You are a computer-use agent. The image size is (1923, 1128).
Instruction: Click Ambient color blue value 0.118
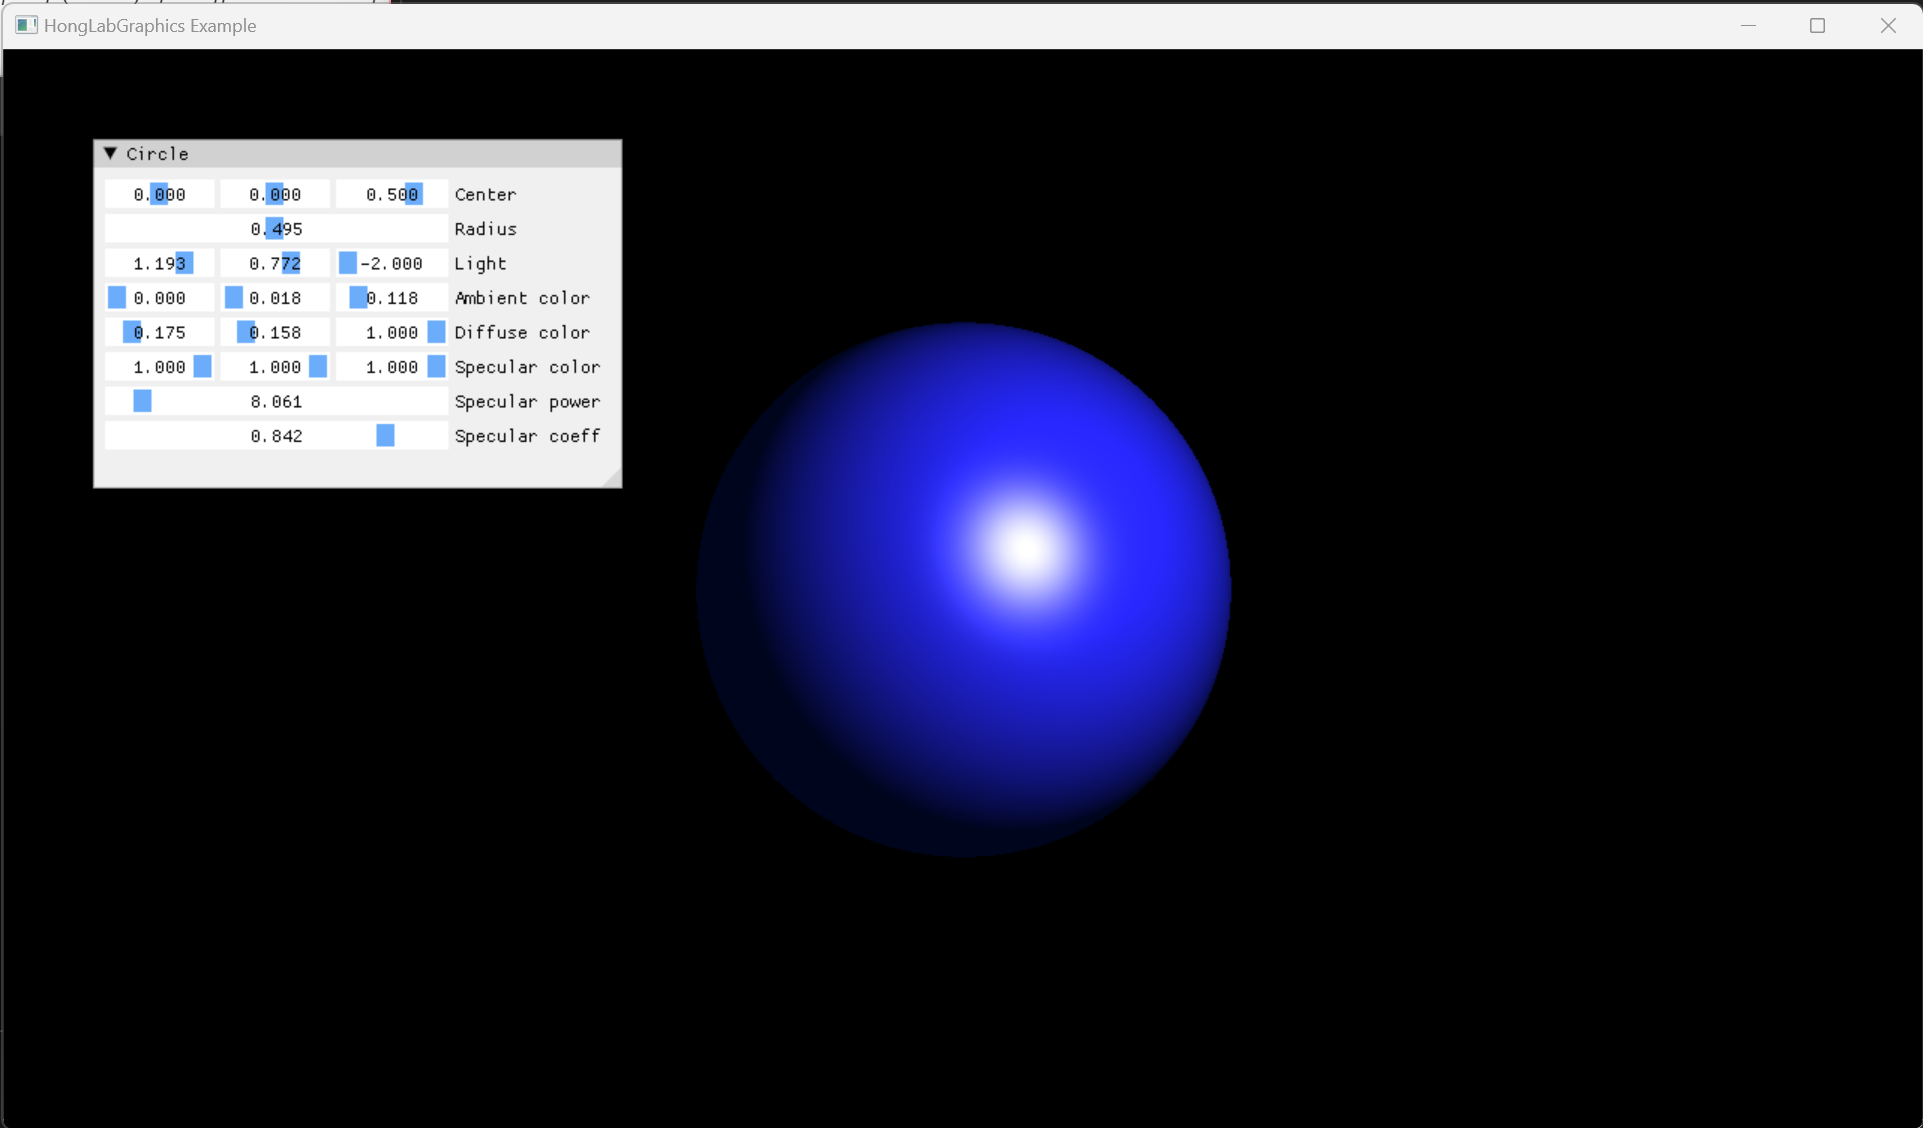click(391, 298)
